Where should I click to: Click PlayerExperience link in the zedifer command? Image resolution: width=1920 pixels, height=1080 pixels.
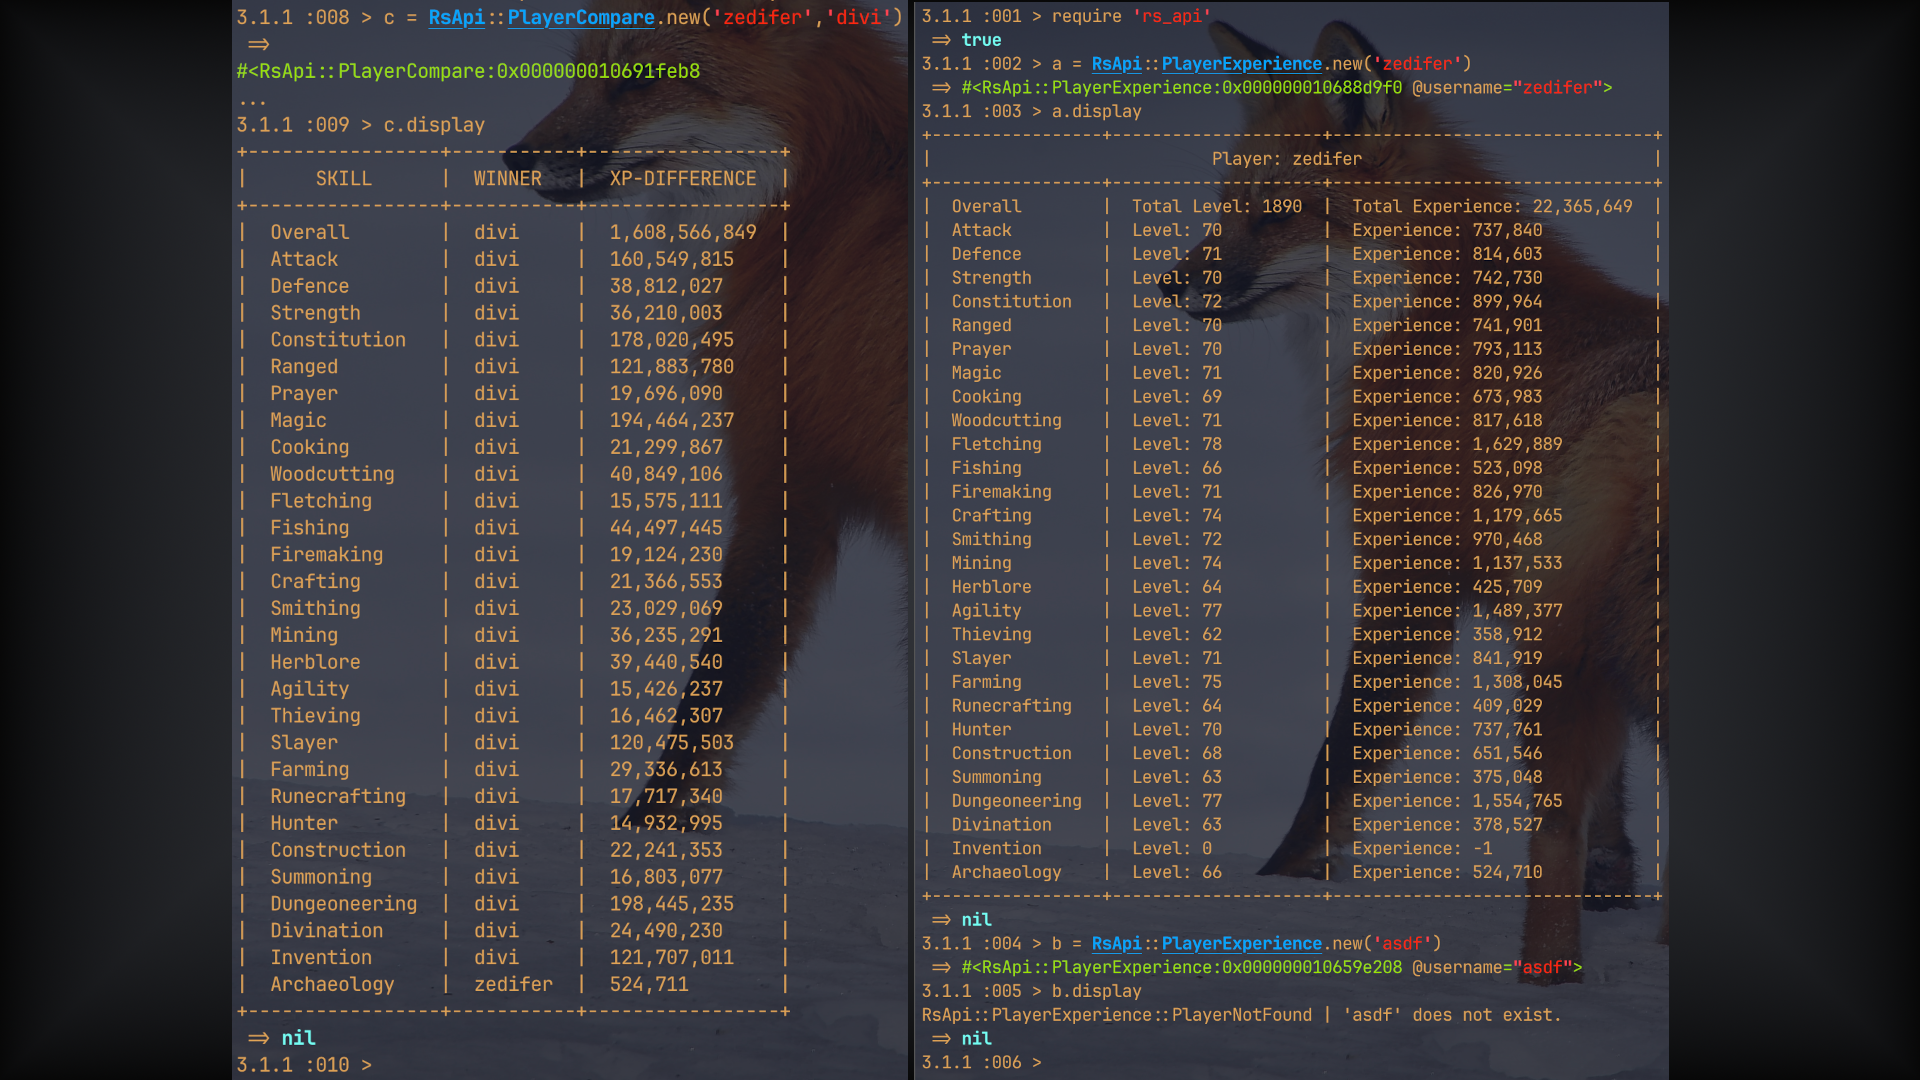pyautogui.click(x=1241, y=64)
